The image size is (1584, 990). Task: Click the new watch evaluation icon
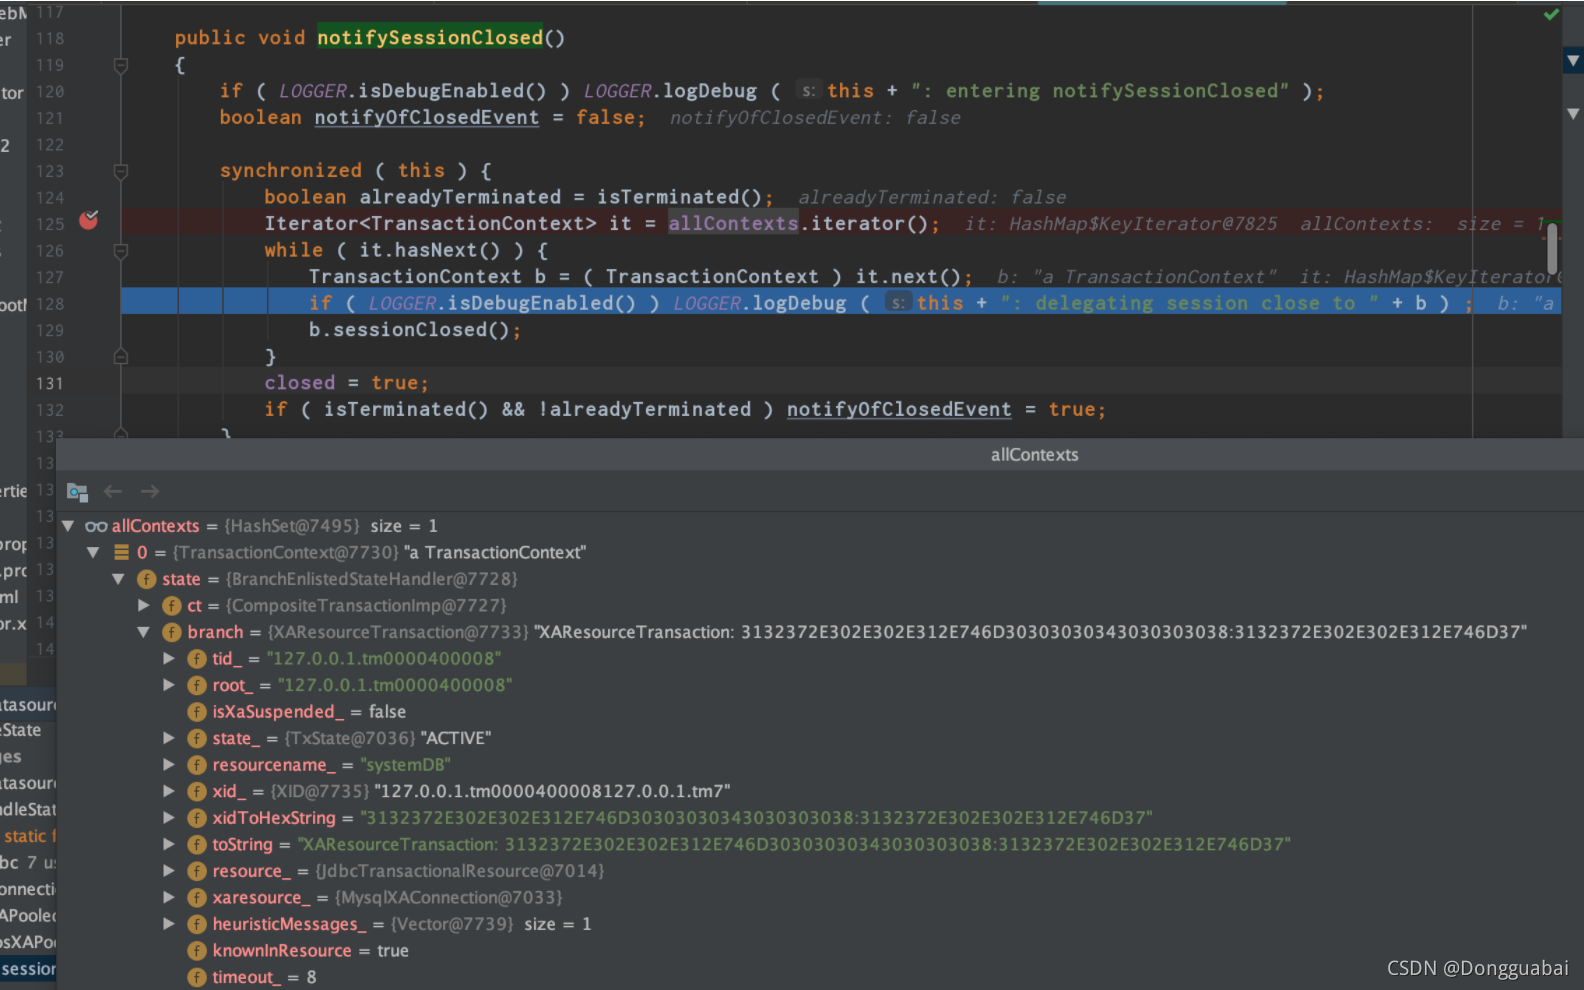77,492
